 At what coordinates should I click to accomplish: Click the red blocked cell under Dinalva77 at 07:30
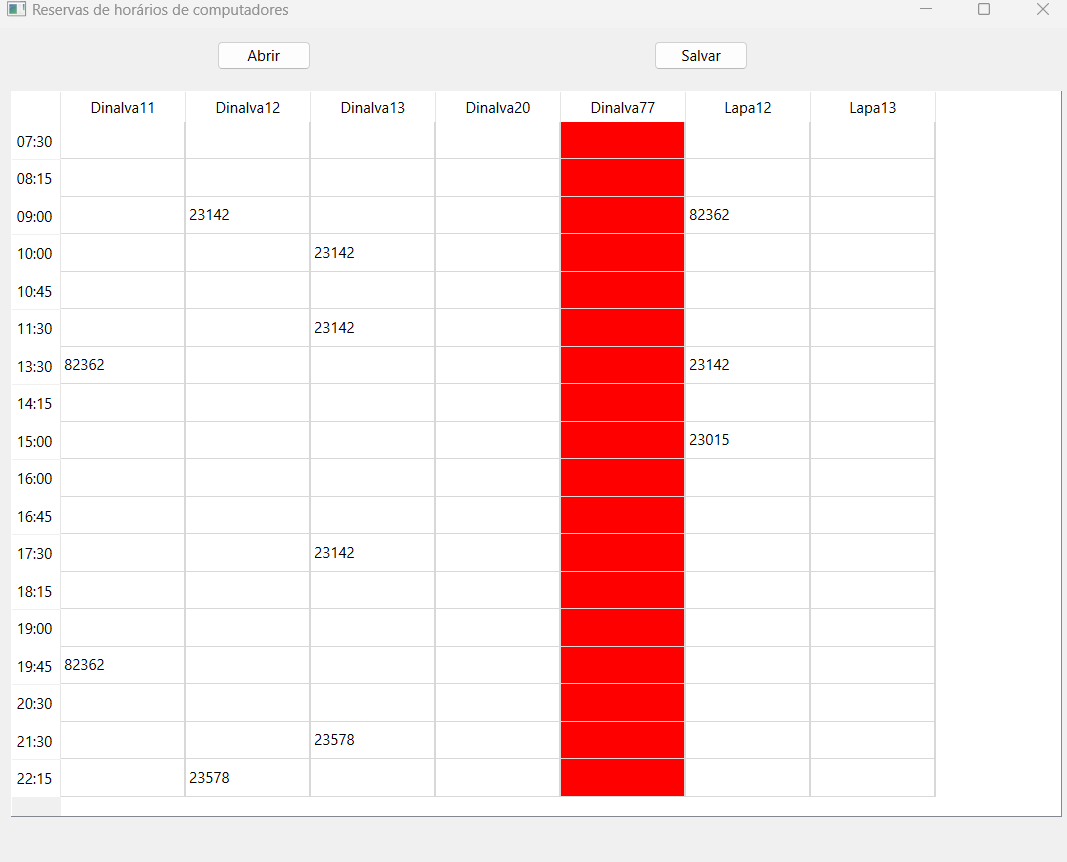click(622, 141)
